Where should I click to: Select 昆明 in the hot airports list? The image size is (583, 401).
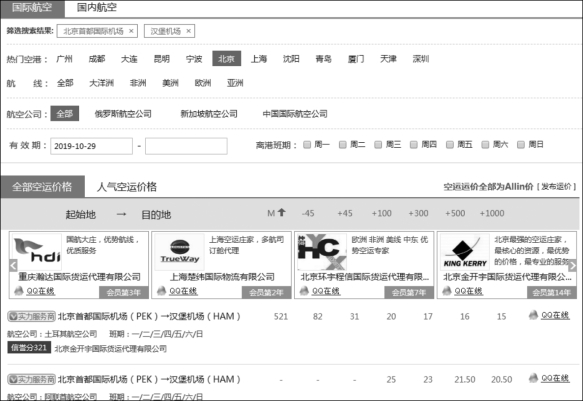[162, 59]
